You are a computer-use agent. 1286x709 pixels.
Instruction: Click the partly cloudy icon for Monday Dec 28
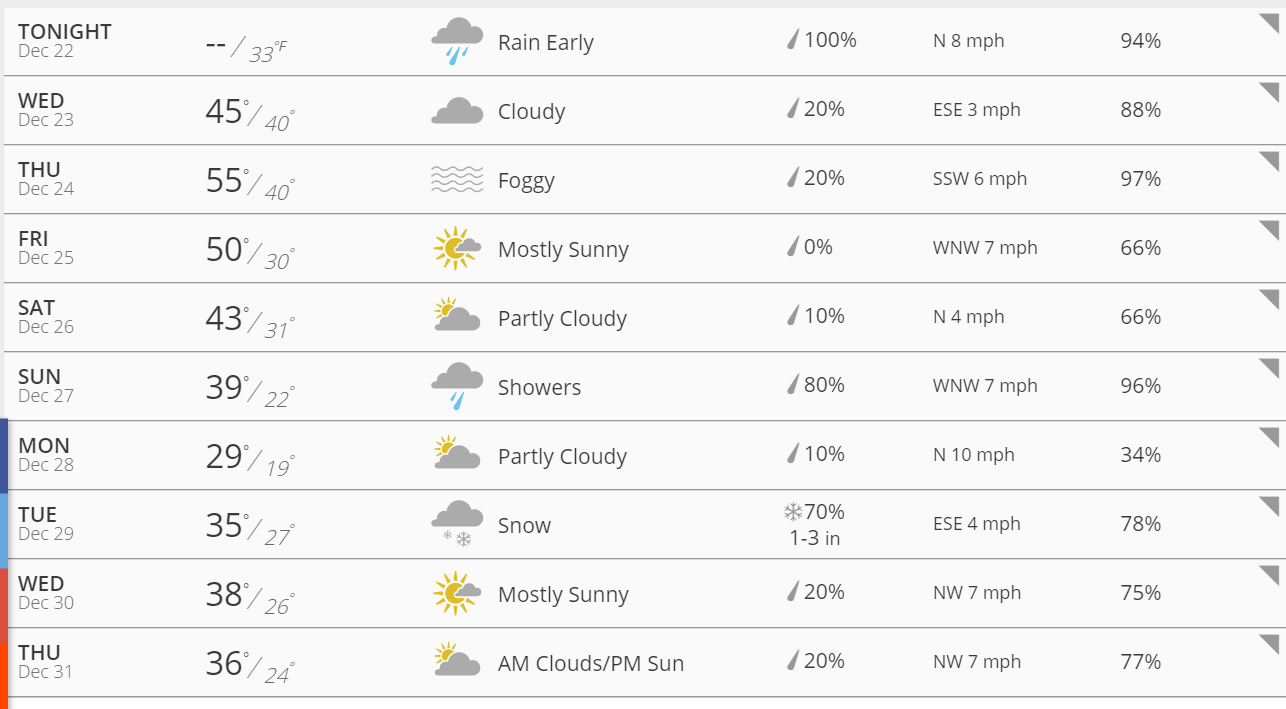pos(457,456)
